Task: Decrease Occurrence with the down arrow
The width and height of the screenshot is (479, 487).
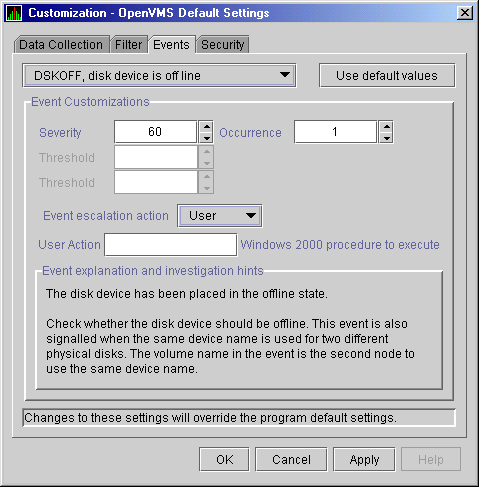Action: tap(386, 138)
